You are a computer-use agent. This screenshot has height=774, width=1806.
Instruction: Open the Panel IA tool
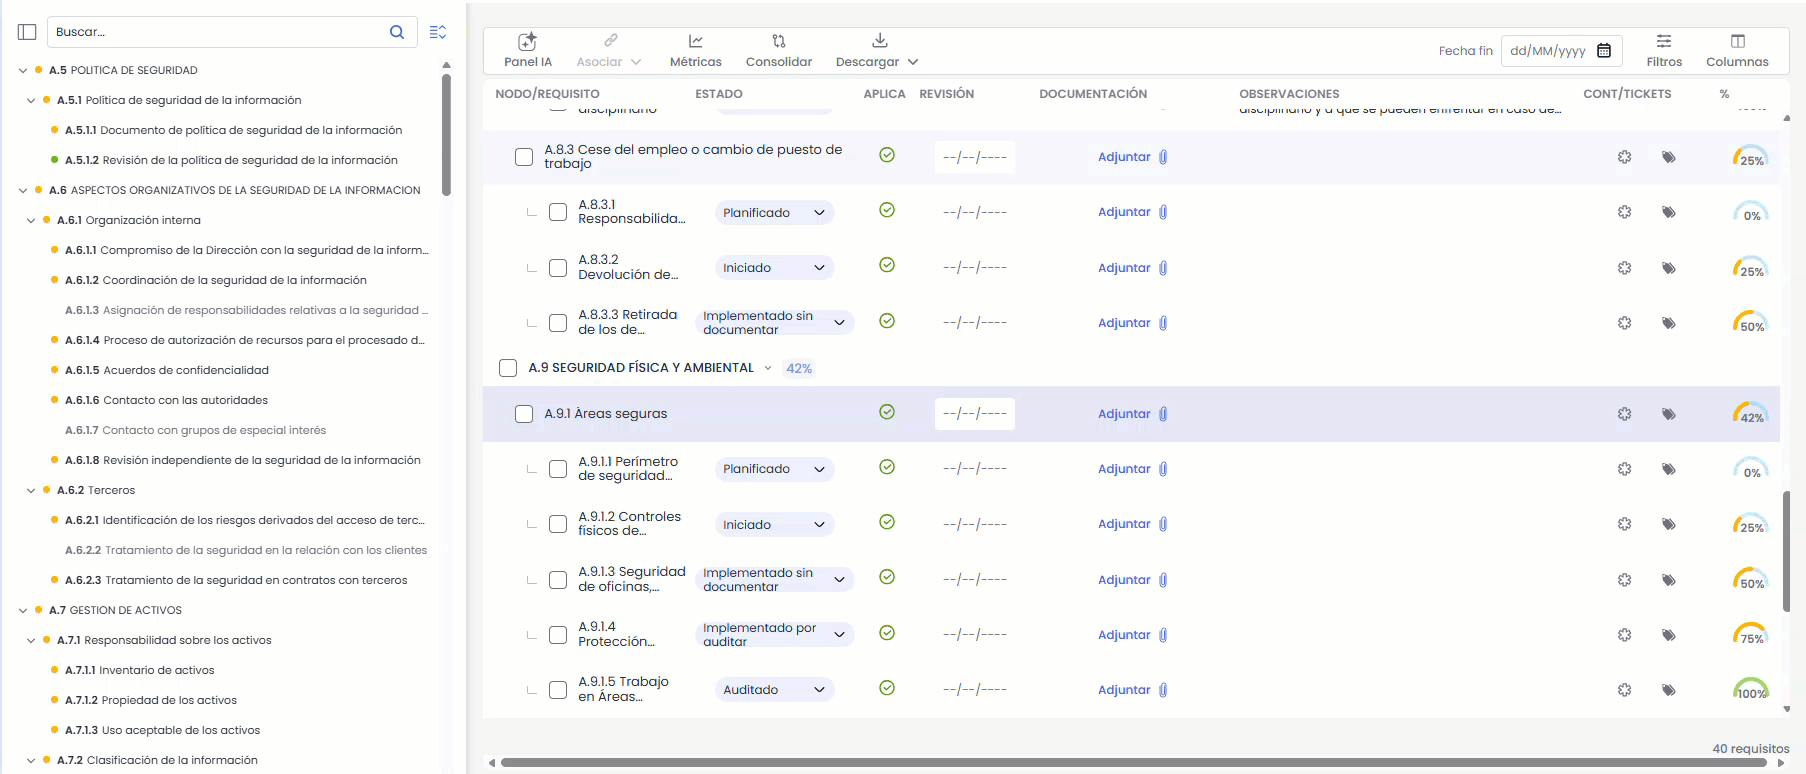528,50
